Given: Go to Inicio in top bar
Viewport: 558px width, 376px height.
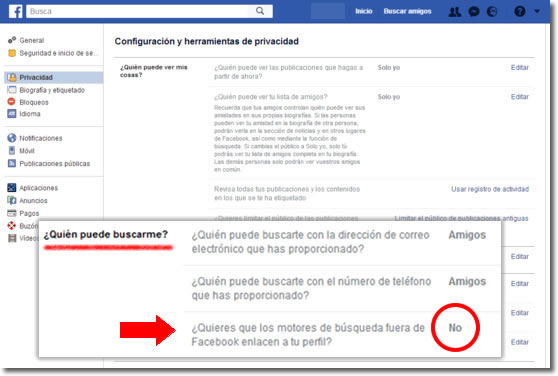Looking at the screenshot, I should pos(364,11).
